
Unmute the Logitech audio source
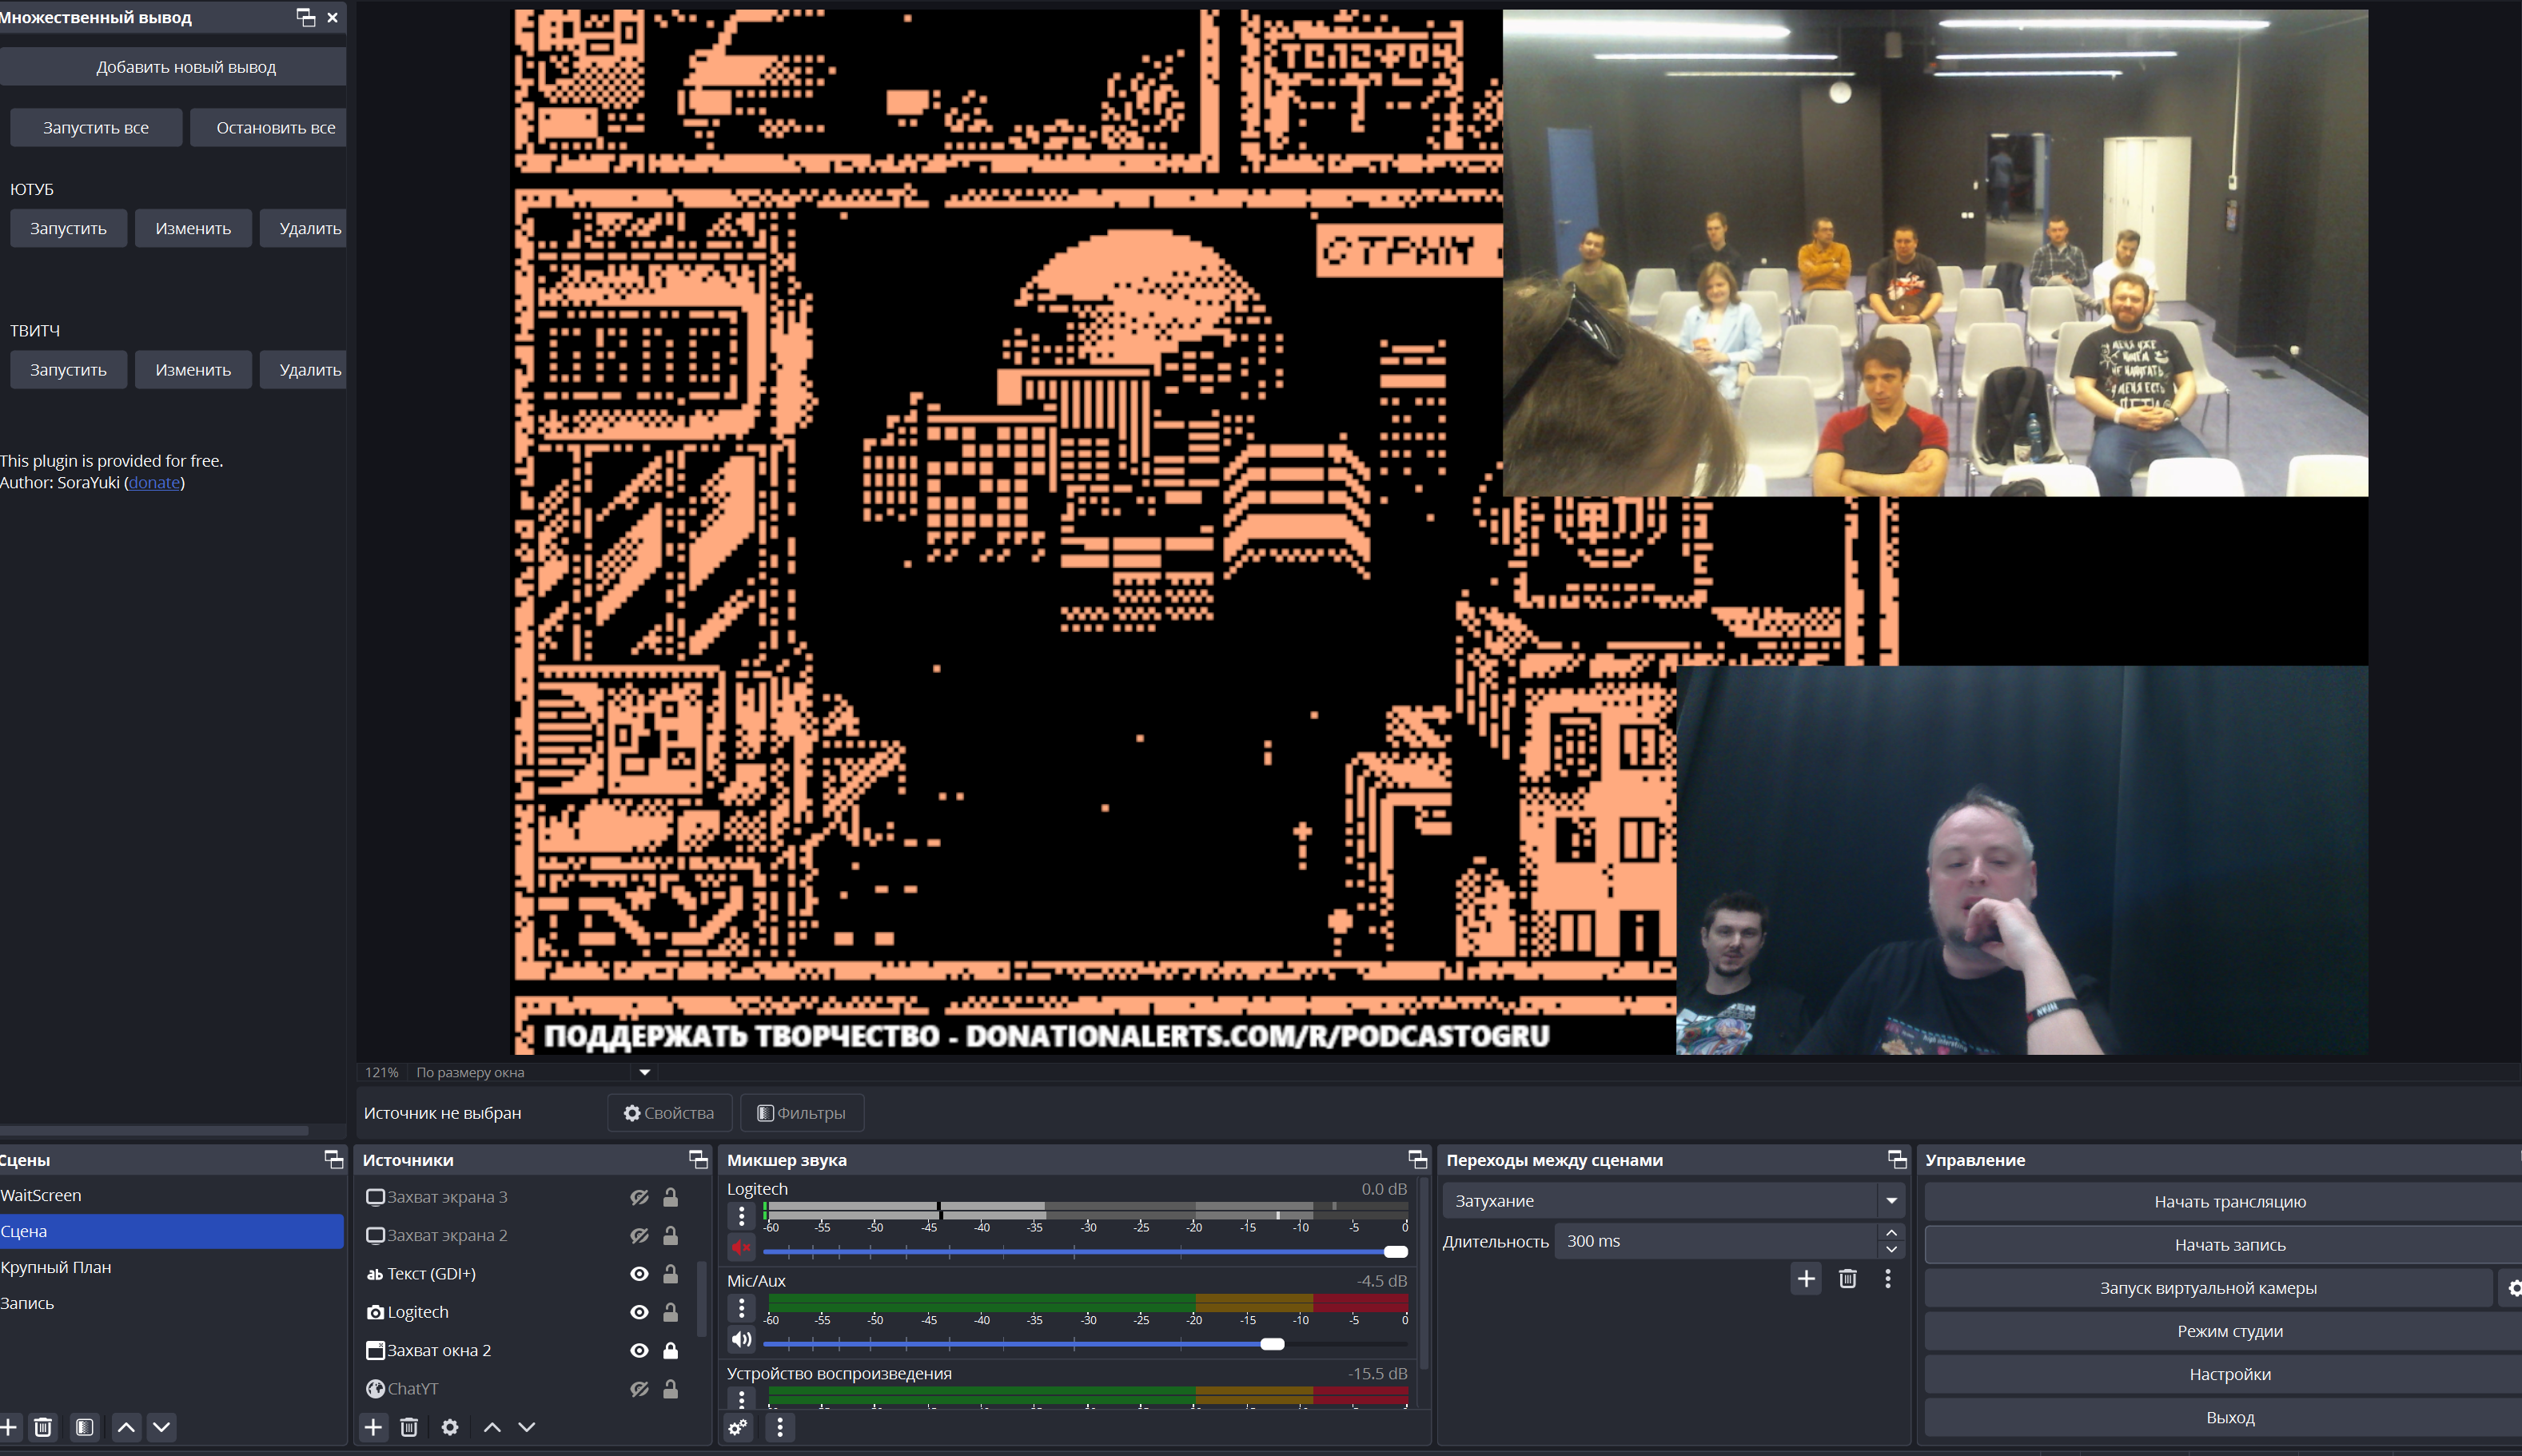pos(741,1247)
